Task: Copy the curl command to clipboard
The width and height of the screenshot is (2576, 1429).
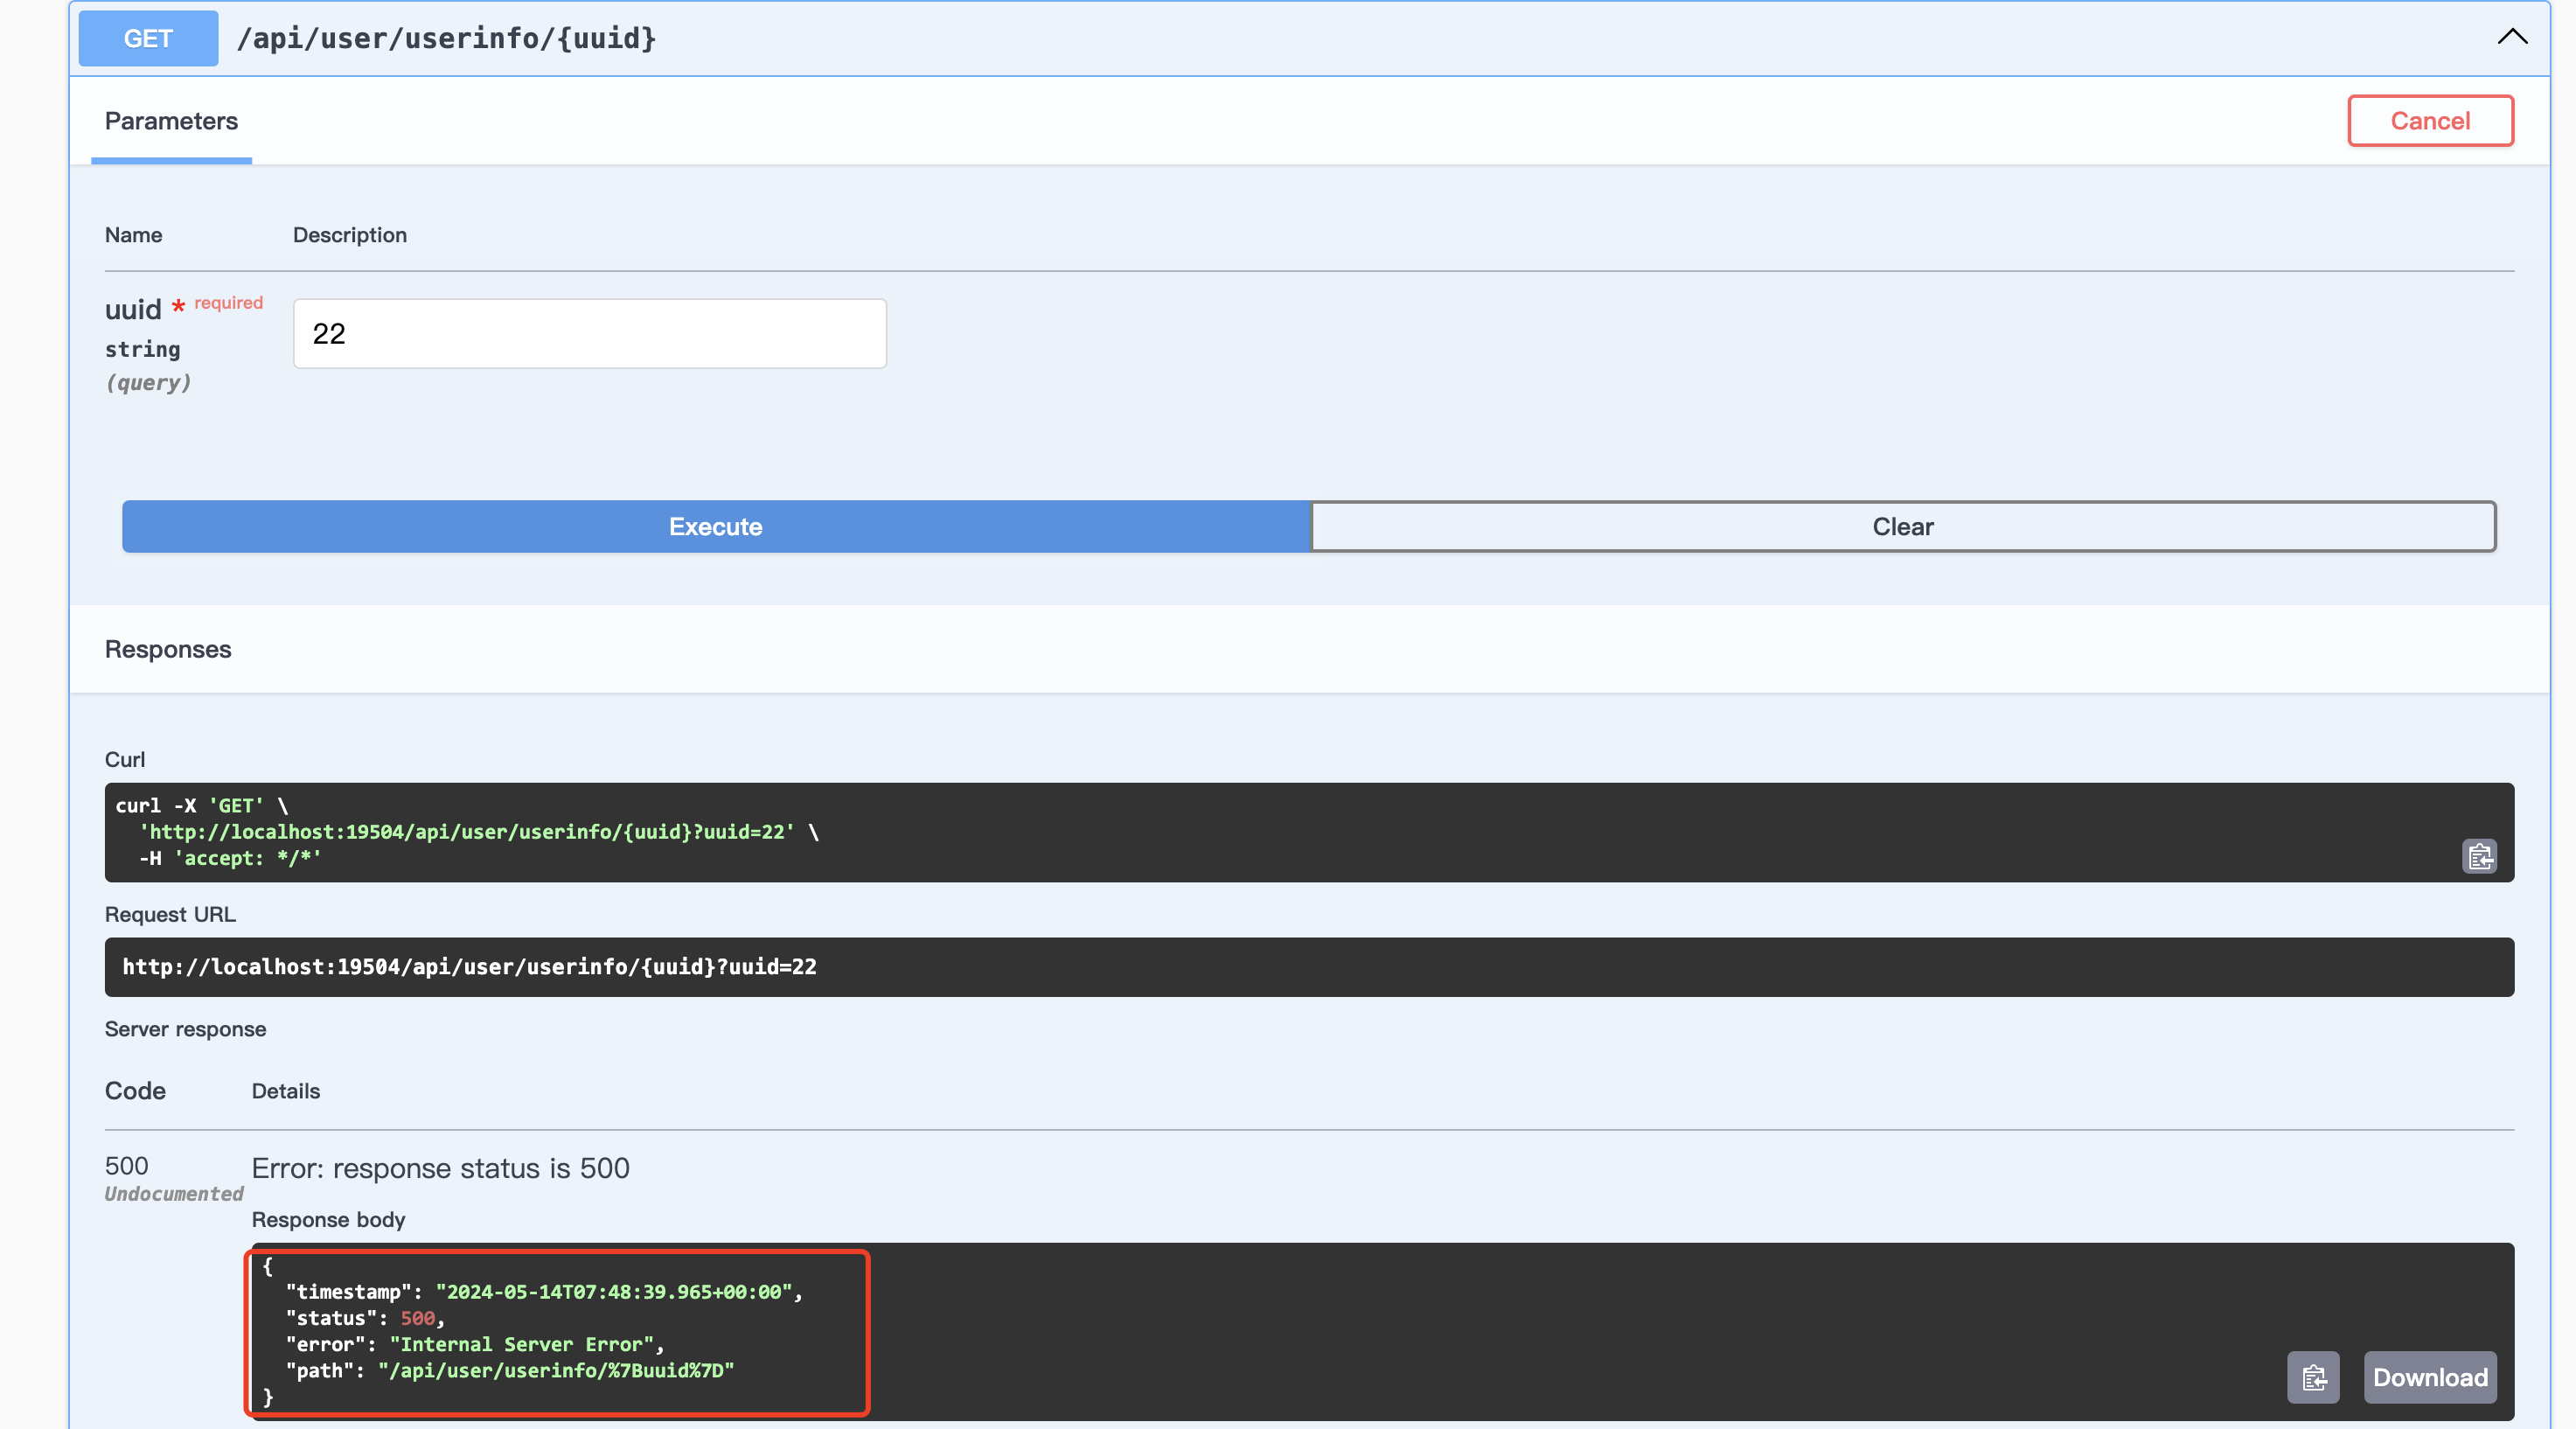Action: click(x=2479, y=856)
